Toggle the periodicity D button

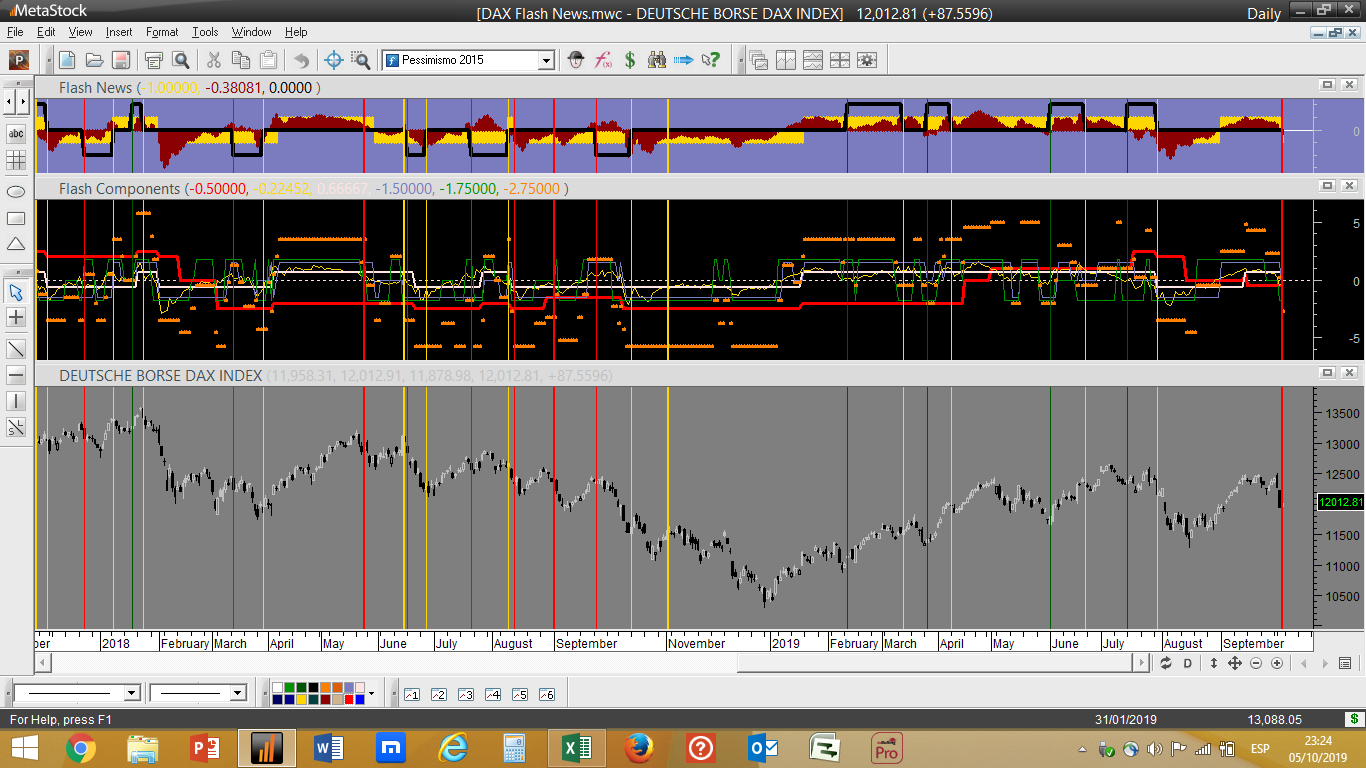click(x=1188, y=663)
